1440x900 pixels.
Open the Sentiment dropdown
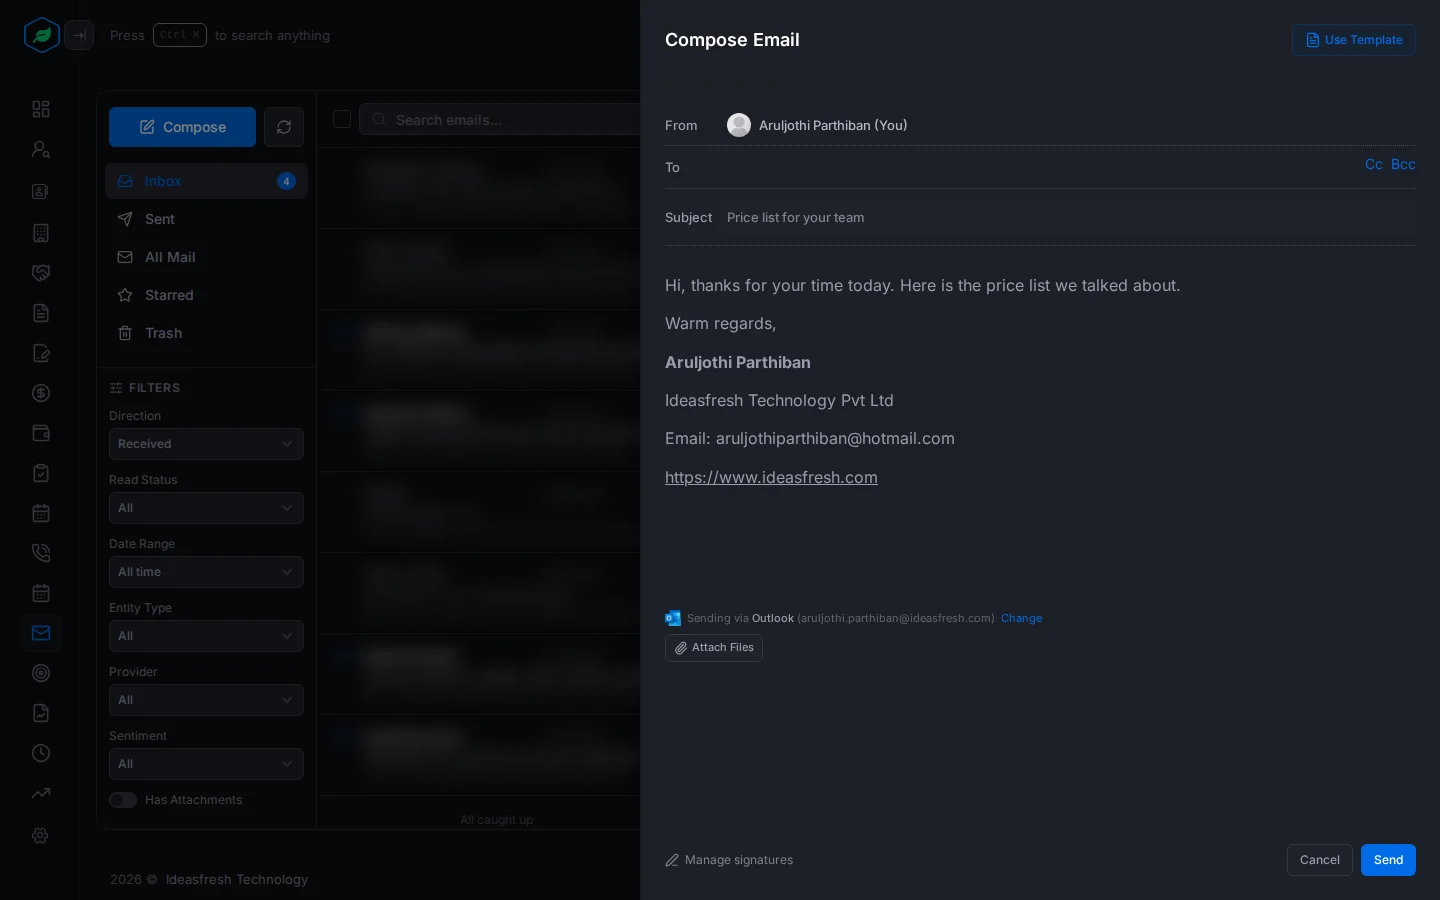(206, 764)
